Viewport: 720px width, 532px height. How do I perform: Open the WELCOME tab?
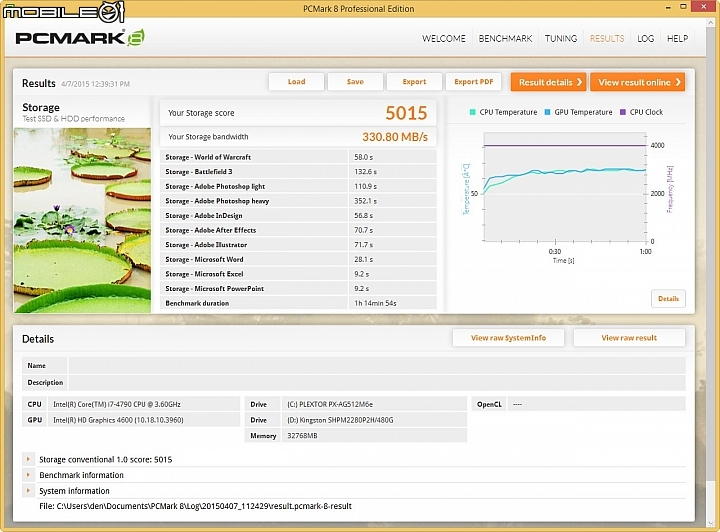pos(444,39)
